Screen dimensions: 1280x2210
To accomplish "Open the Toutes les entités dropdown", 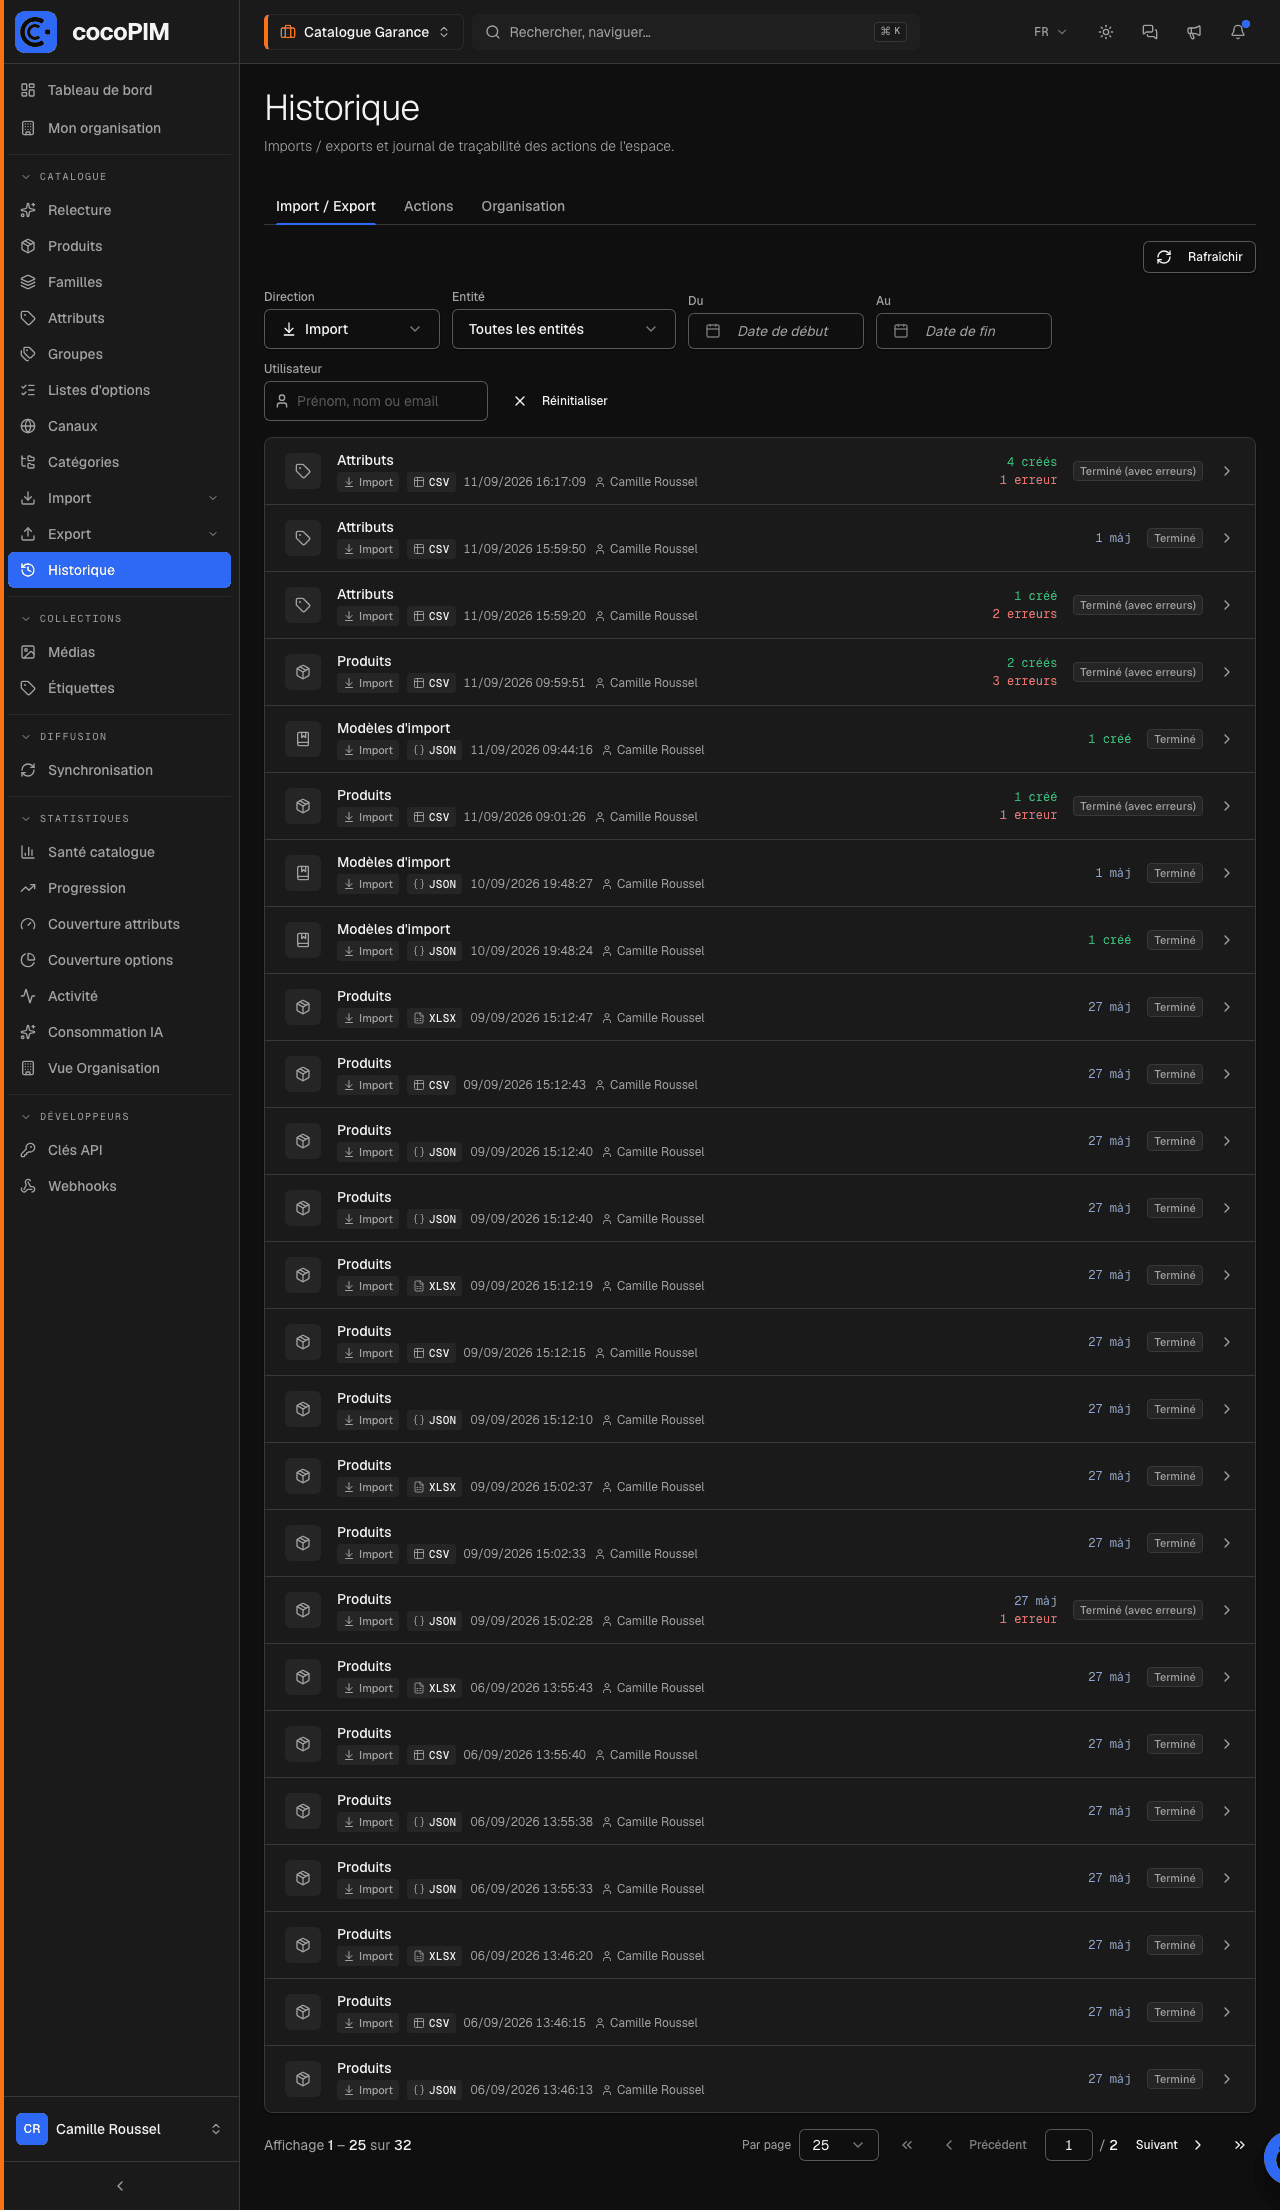I will tap(564, 329).
